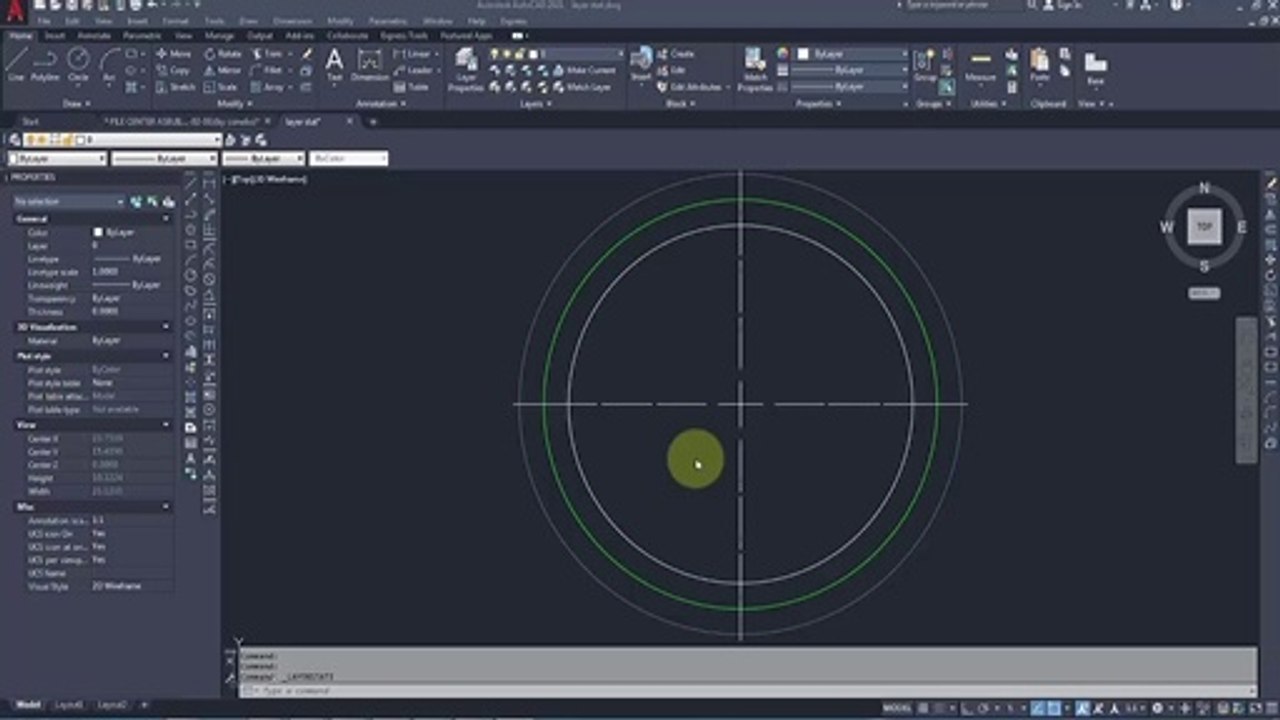The width and height of the screenshot is (1280, 720).
Task: Click the Mirror tool
Action: tap(224, 70)
